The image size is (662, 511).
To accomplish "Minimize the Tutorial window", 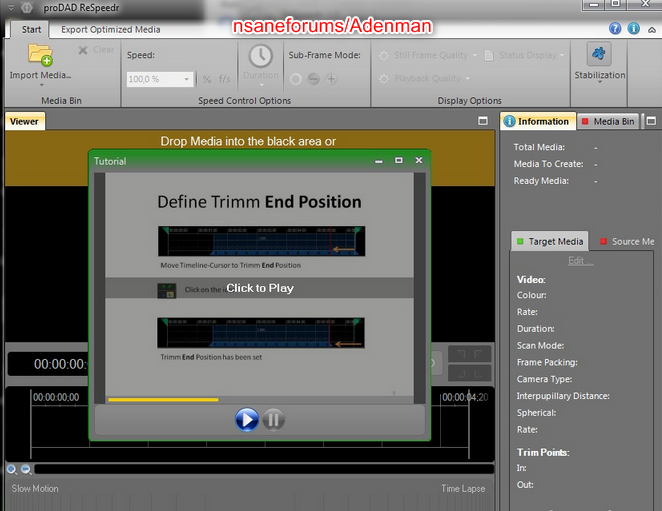I will [379, 161].
